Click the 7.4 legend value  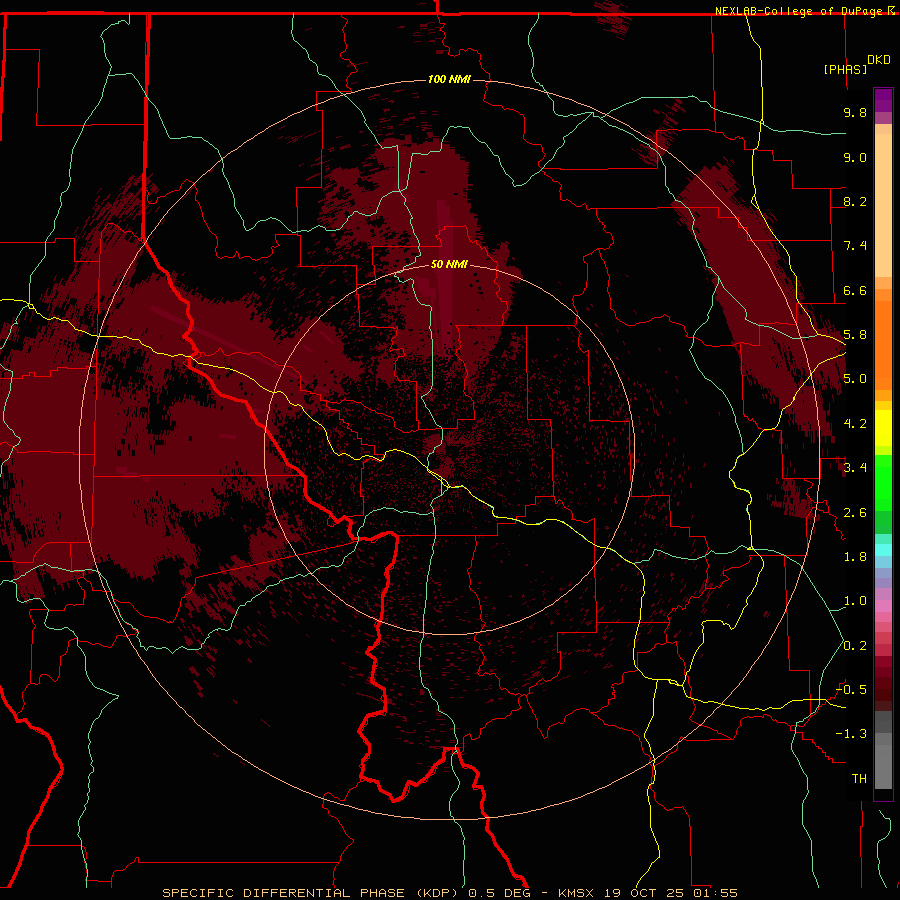(855, 246)
